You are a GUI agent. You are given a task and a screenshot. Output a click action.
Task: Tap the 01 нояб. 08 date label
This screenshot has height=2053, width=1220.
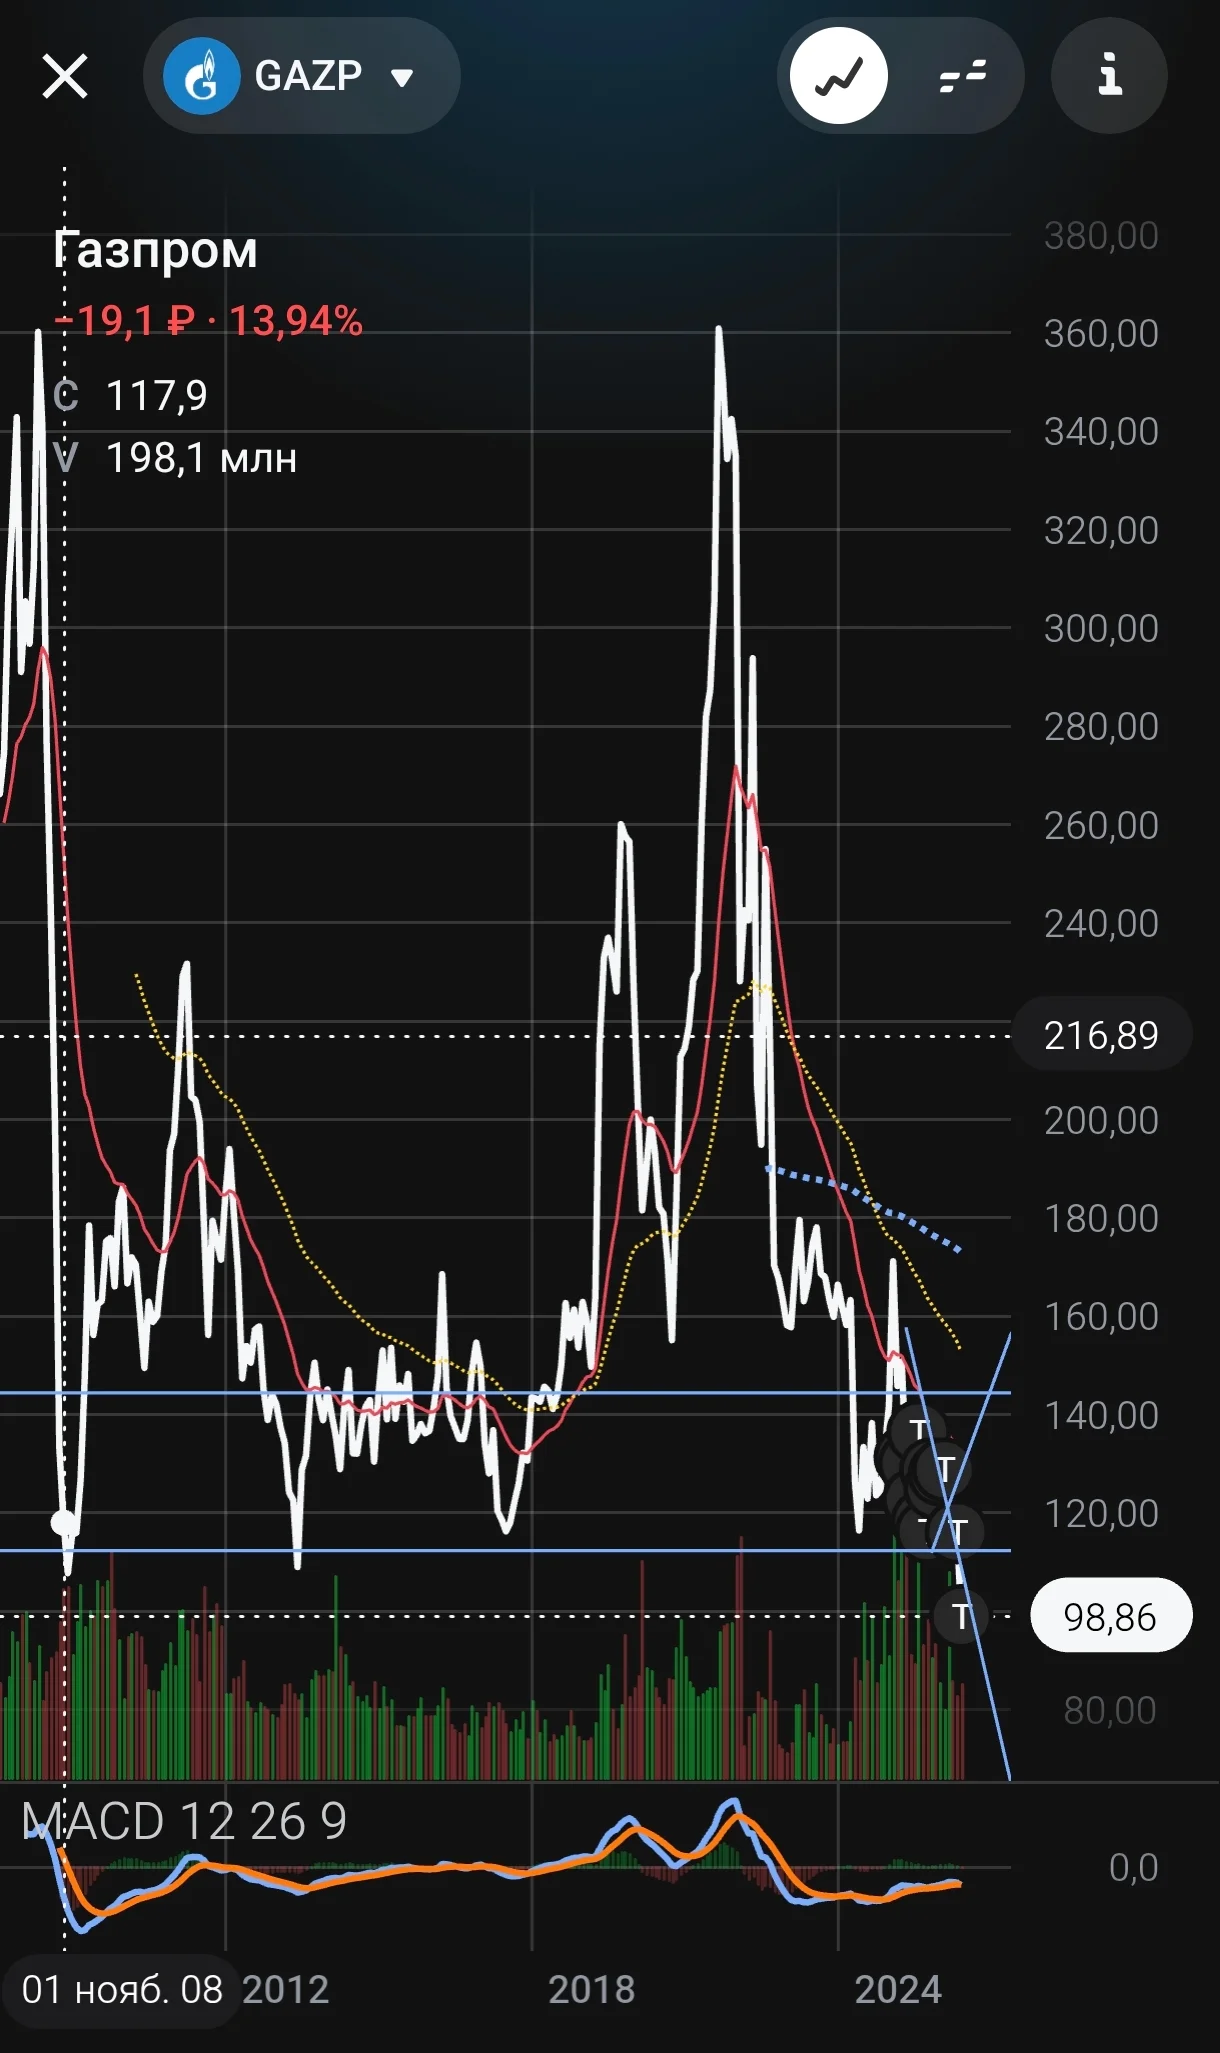coord(122,1989)
